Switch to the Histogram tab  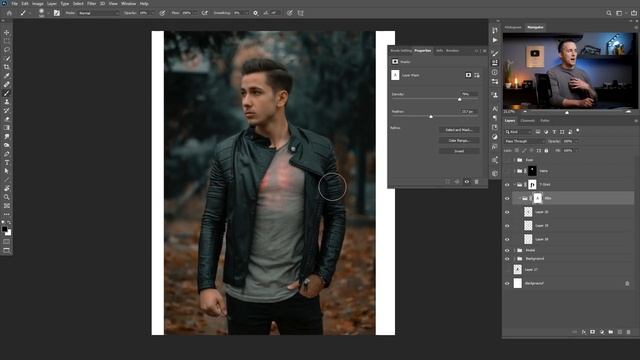point(513,27)
